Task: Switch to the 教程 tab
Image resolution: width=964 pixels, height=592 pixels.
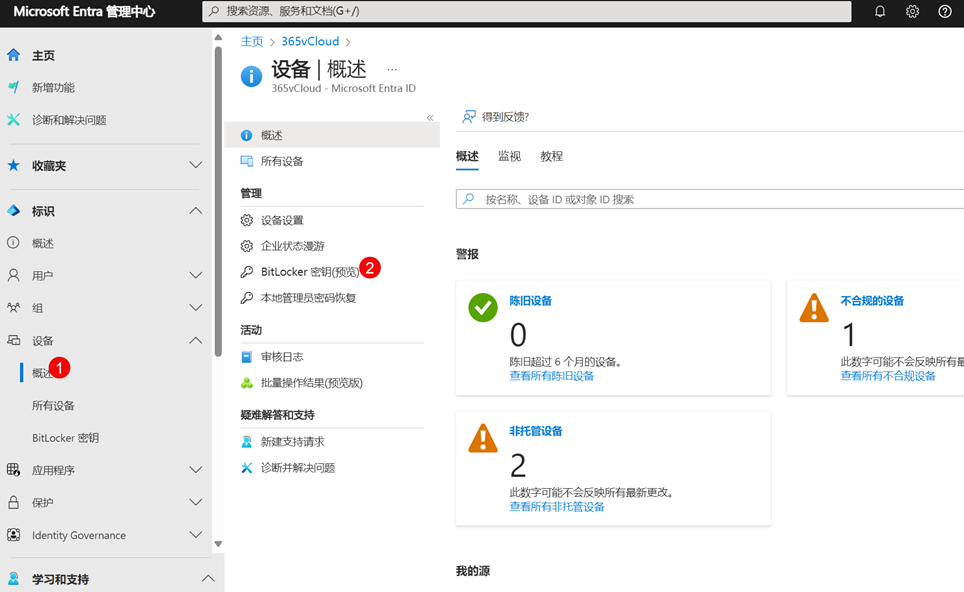Action: 551,156
